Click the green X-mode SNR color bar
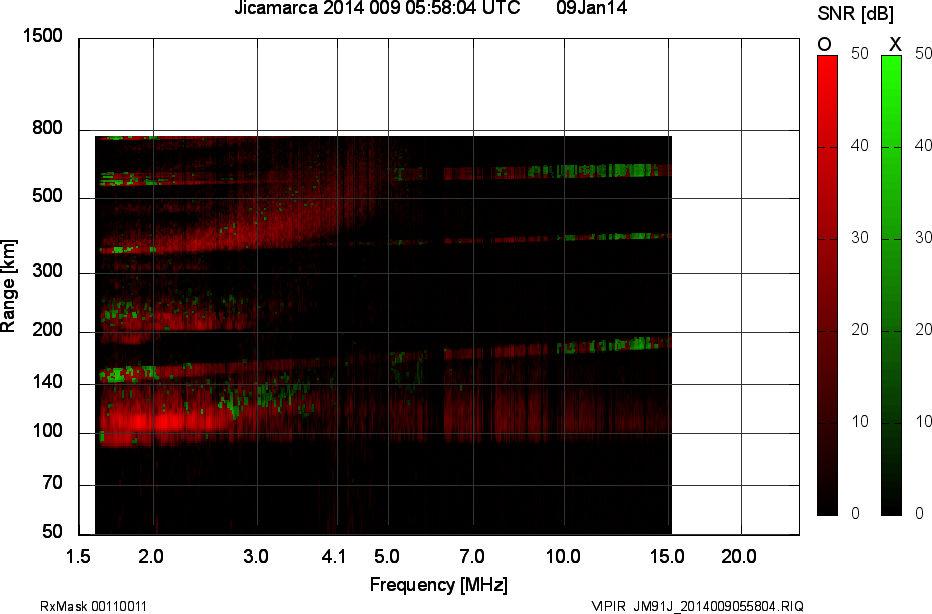 (891, 285)
